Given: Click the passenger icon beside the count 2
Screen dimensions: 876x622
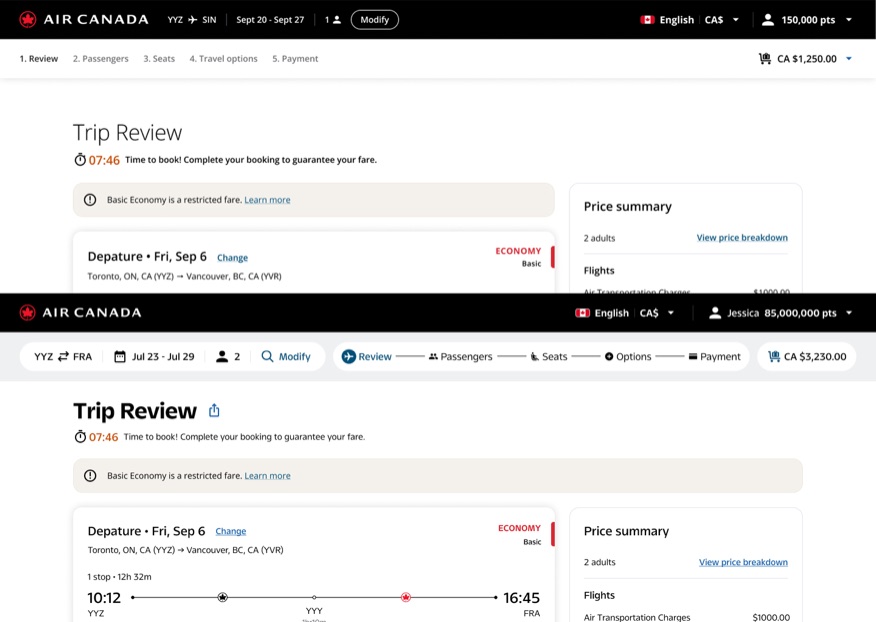Looking at the screenshot, I should (x=222, y=357).
